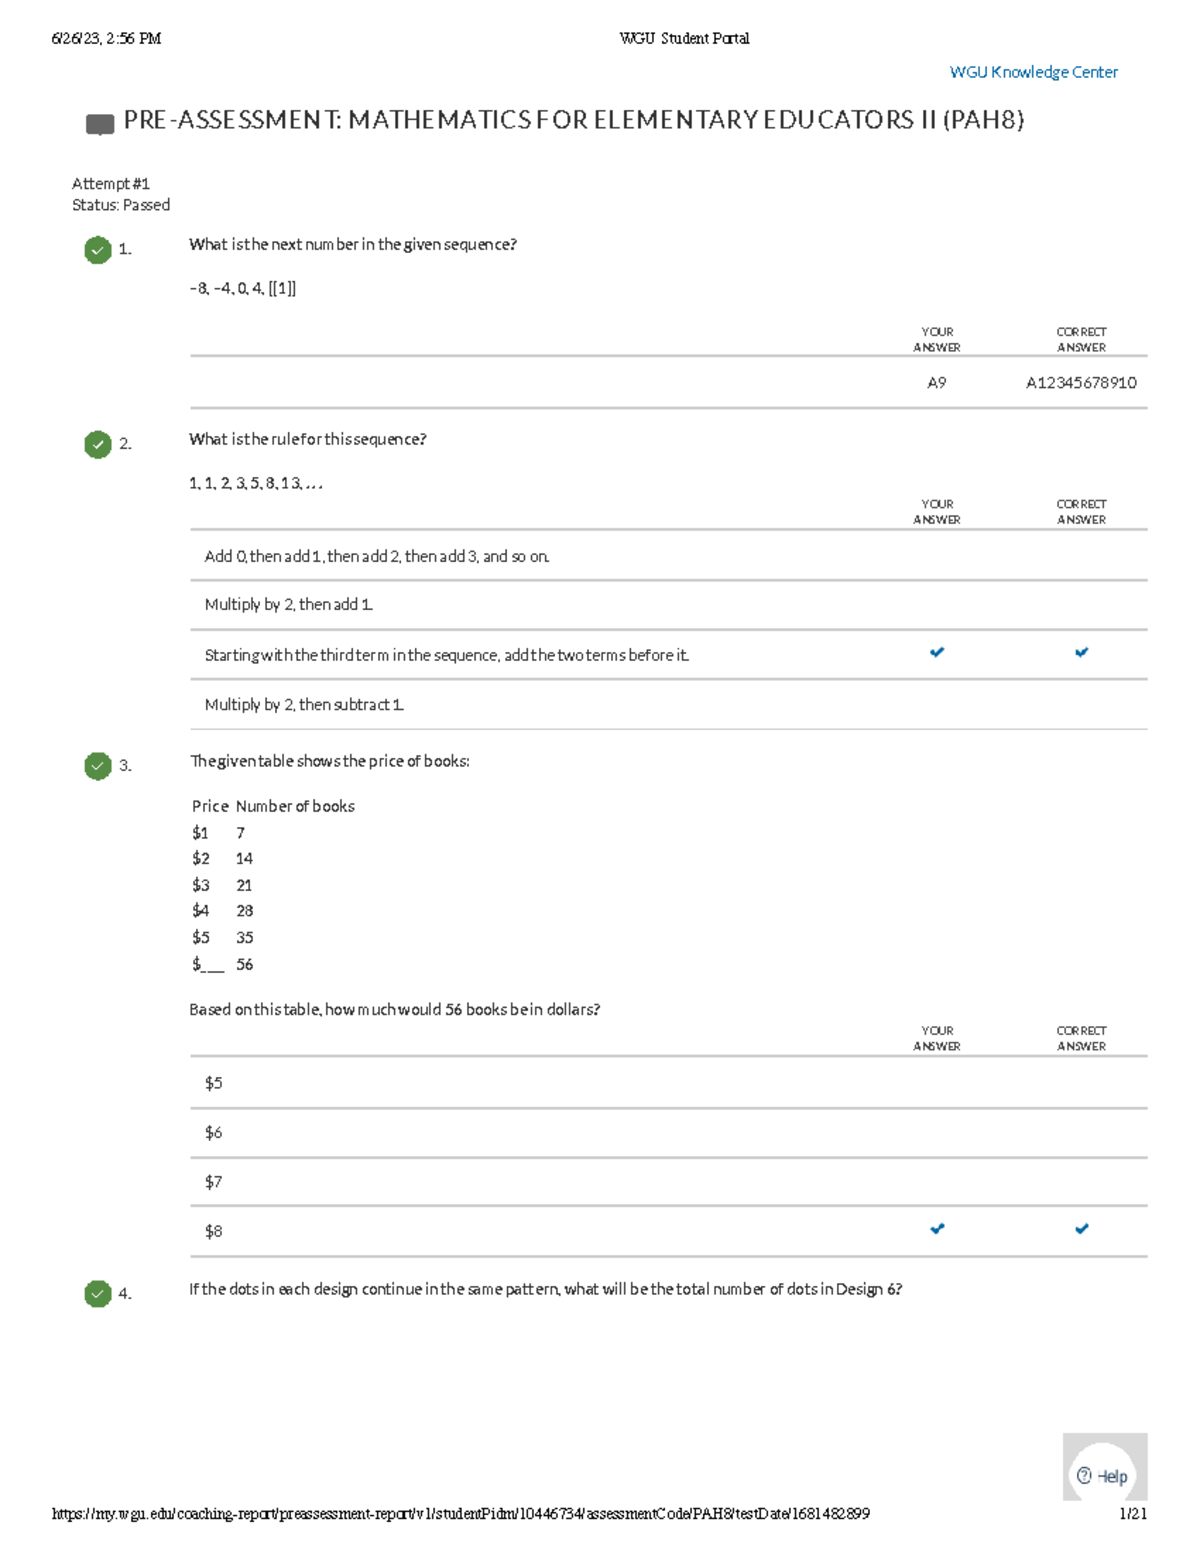The height and width of the screenshot is (1553, 1200).
Task: Click the Help button icon
Action: pos(1084,1476)
